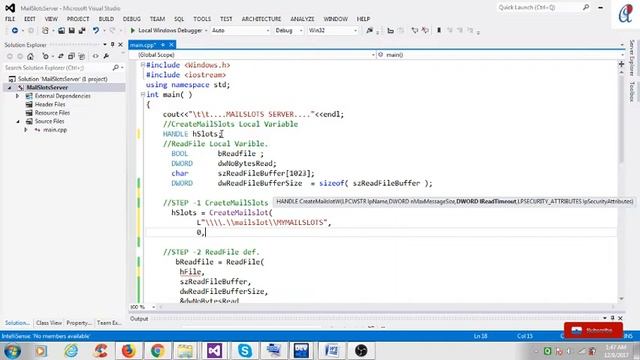Open the Server Explorer side tab

click(632, 57)
